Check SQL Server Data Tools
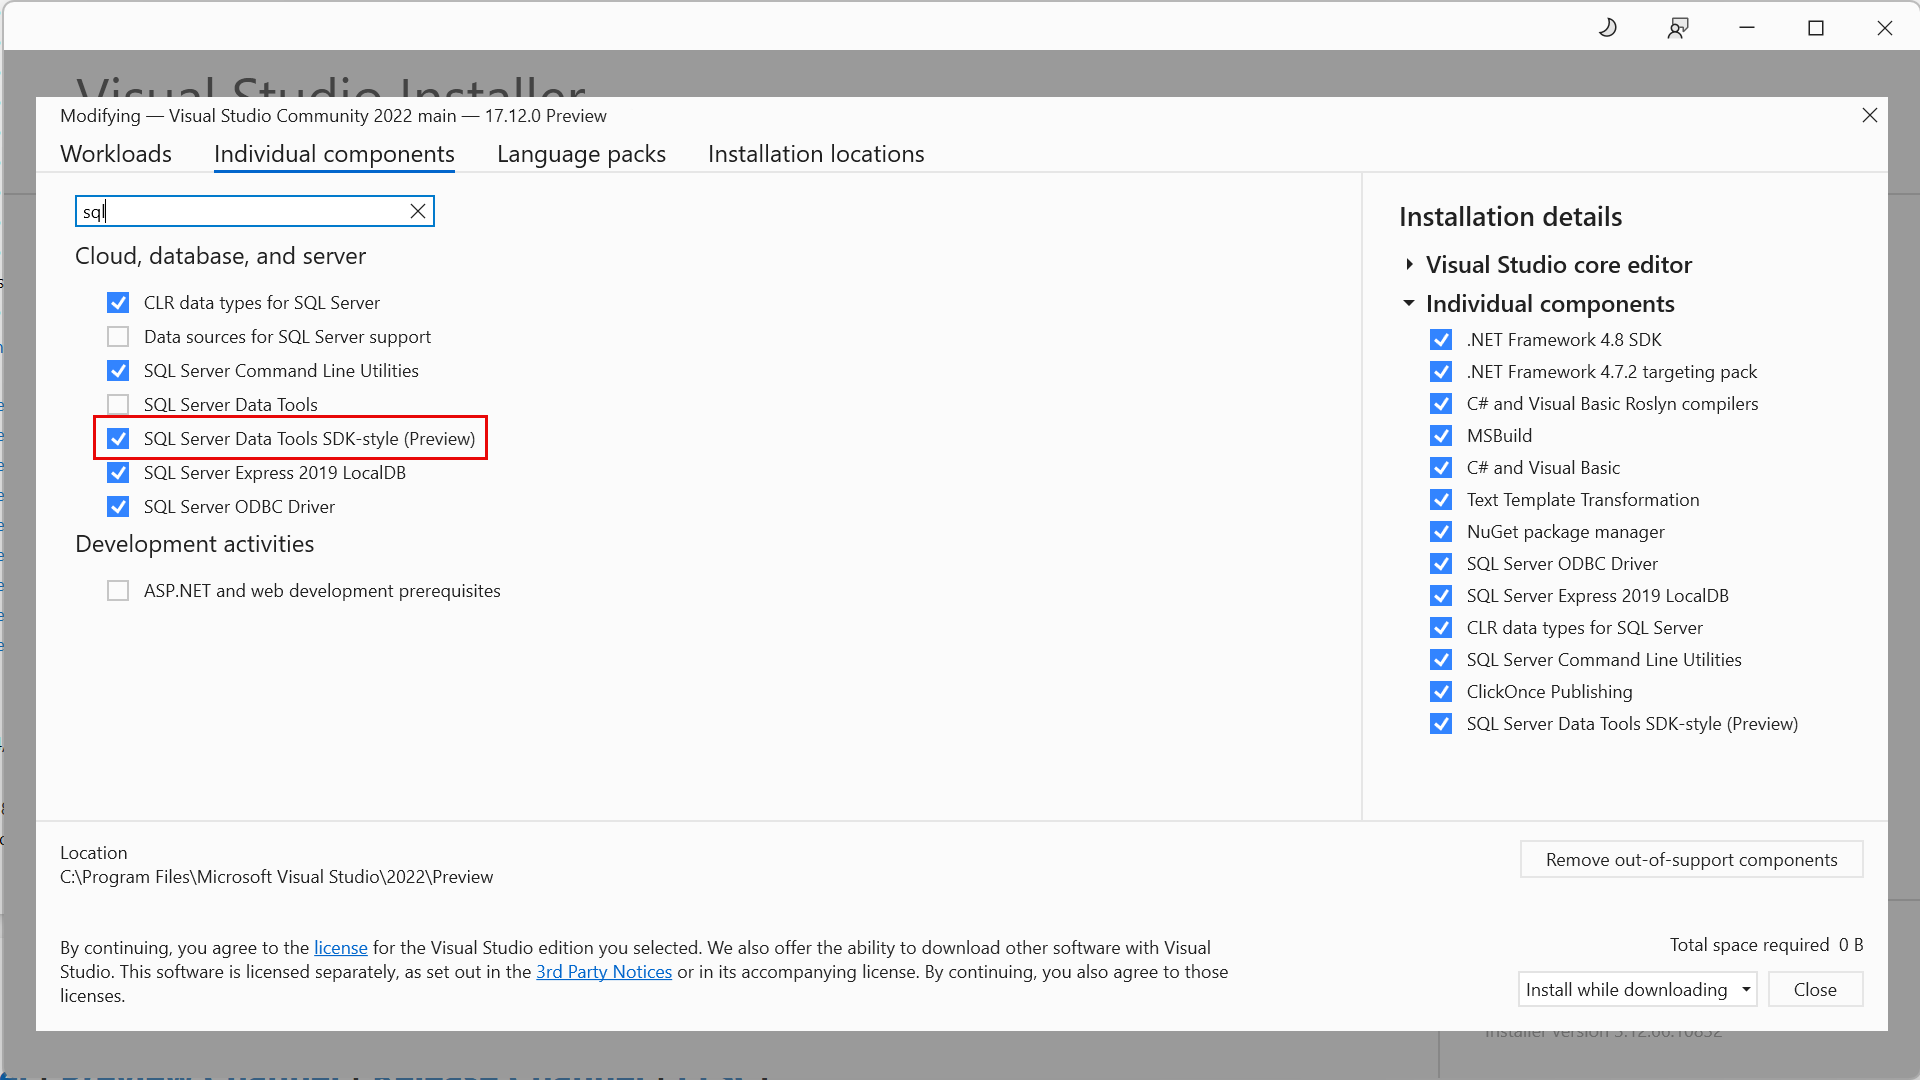1920x1080 pixels. (118, 405)
